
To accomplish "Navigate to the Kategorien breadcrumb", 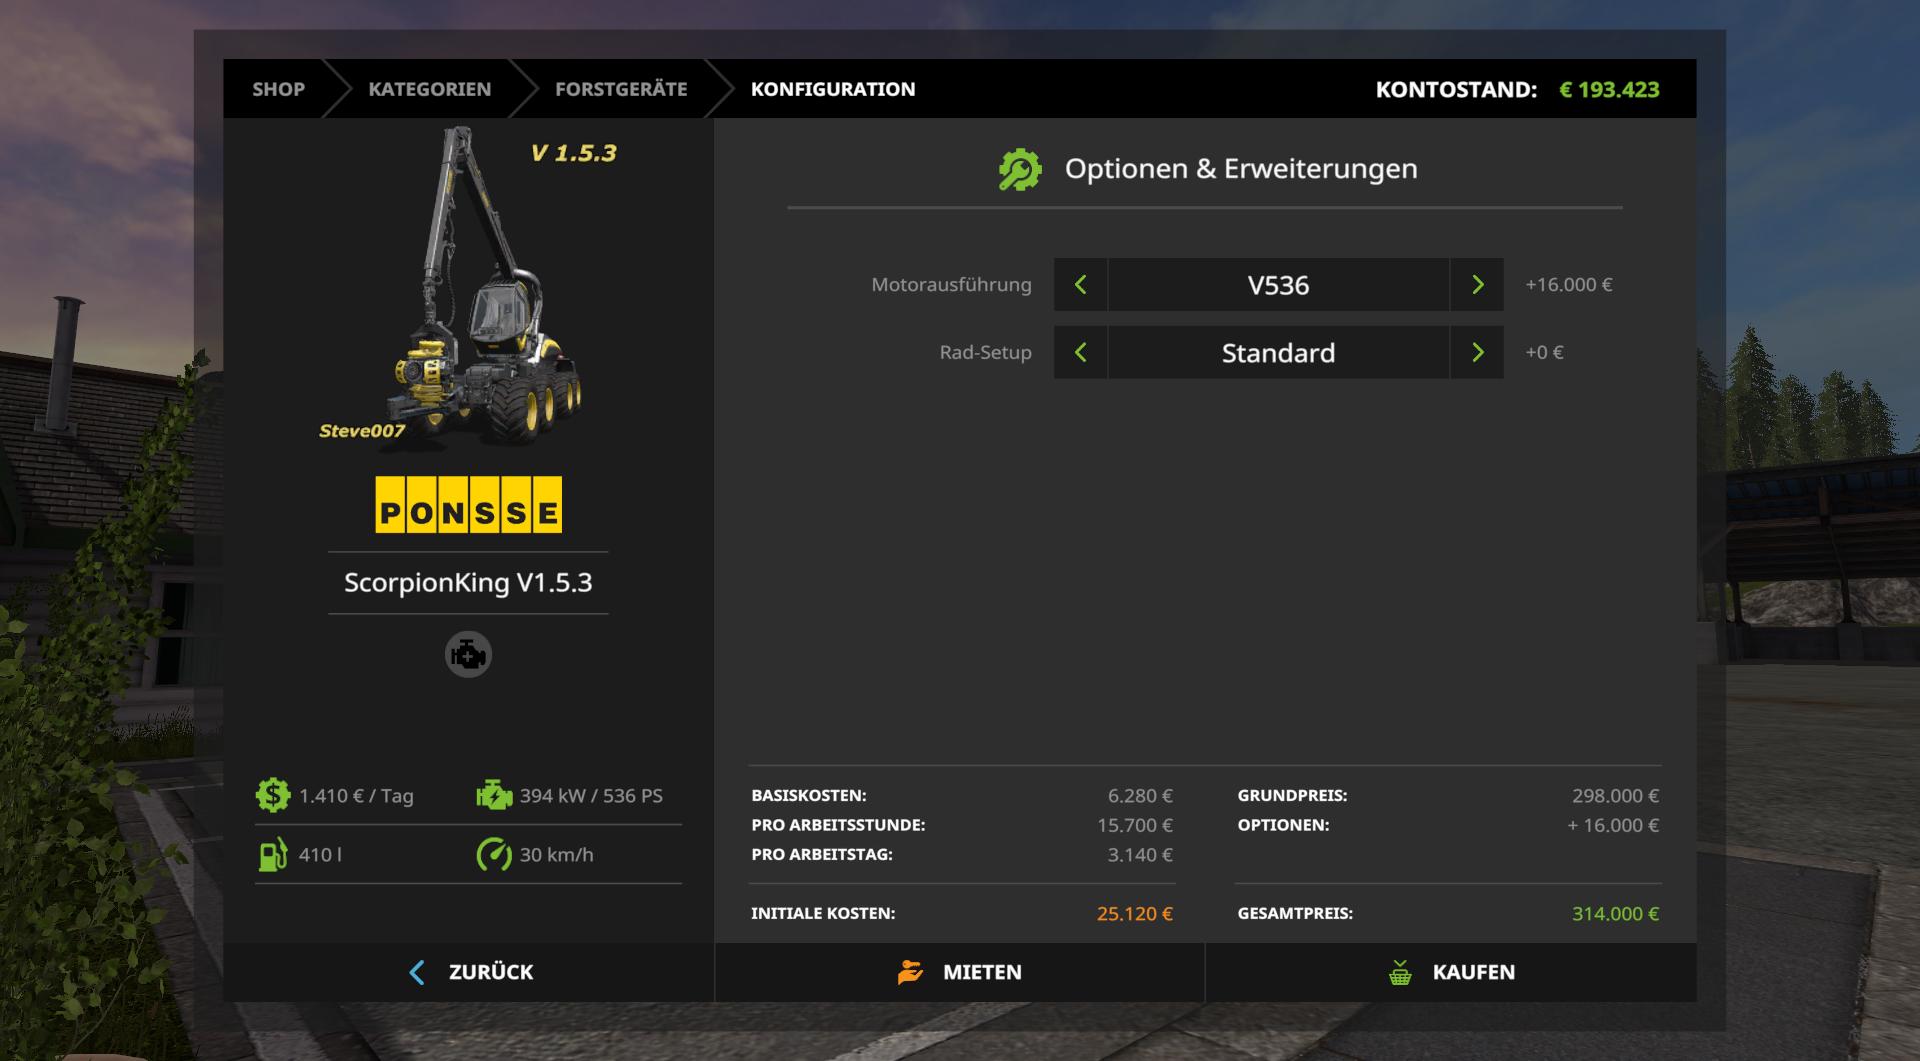I will tap(429, 89).
